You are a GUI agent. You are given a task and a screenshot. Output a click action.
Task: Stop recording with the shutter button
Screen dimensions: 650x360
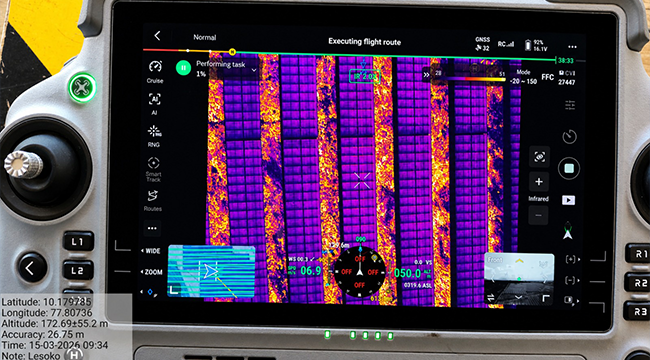[x=569, y=168]
